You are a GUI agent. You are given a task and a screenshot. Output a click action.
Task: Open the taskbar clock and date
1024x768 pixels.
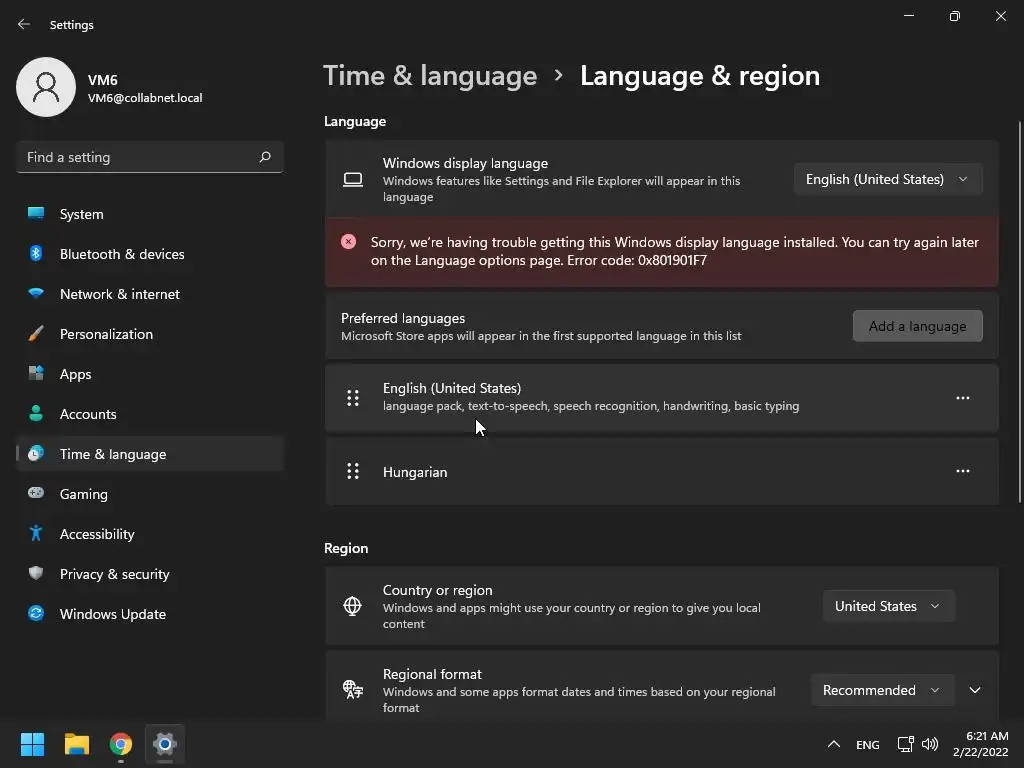tap(981, 744)
